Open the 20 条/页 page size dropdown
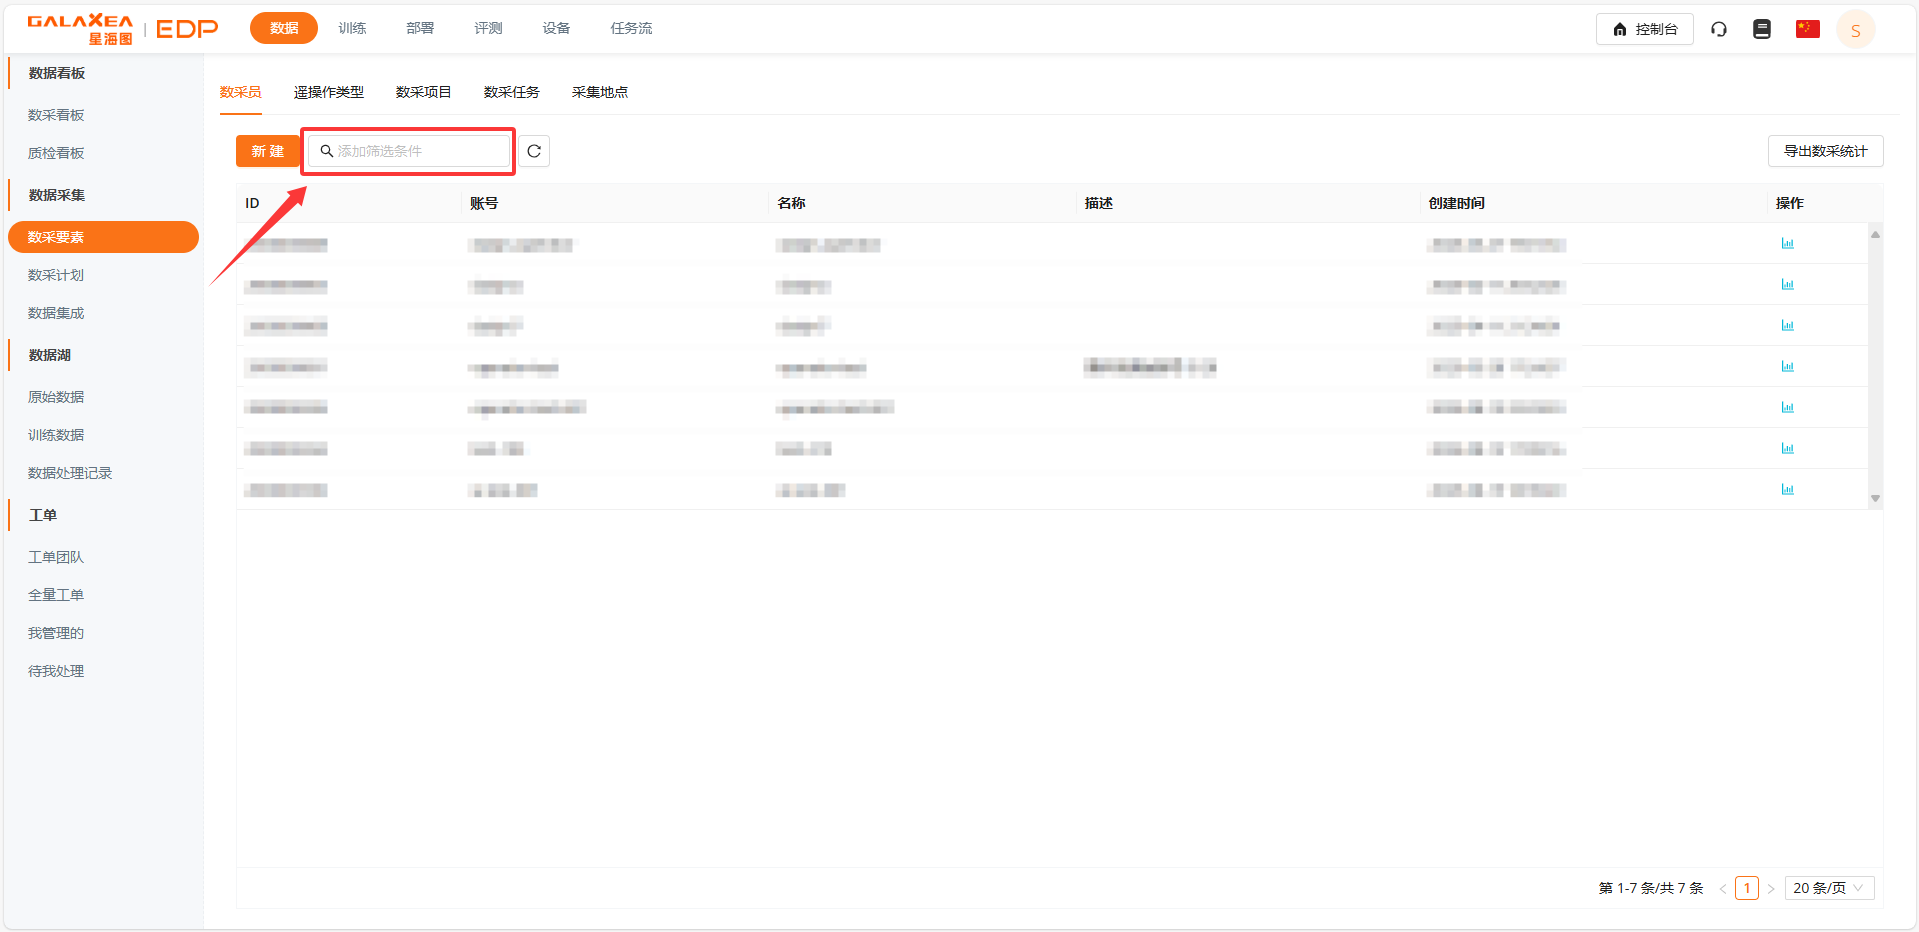 1828,888
